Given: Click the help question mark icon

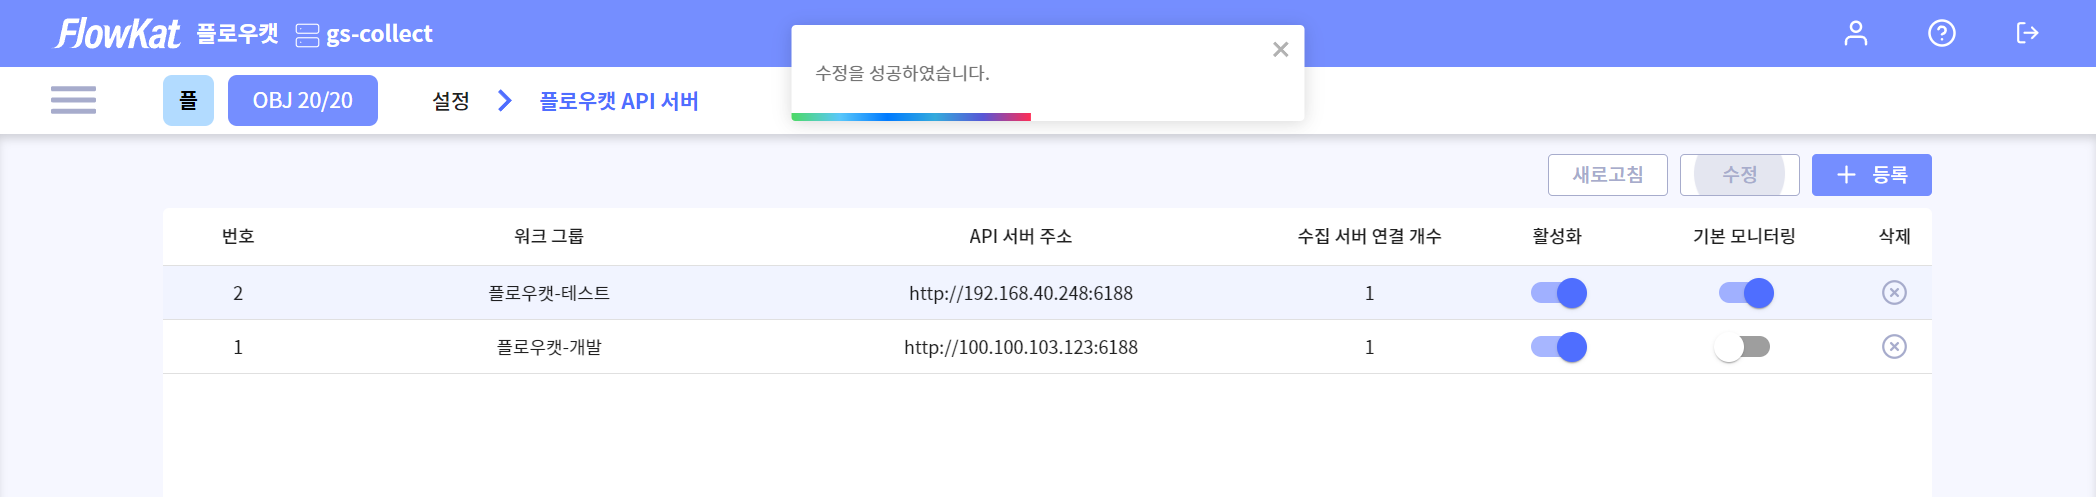Looking at the screenshot, I should [x=1941, y=34].
